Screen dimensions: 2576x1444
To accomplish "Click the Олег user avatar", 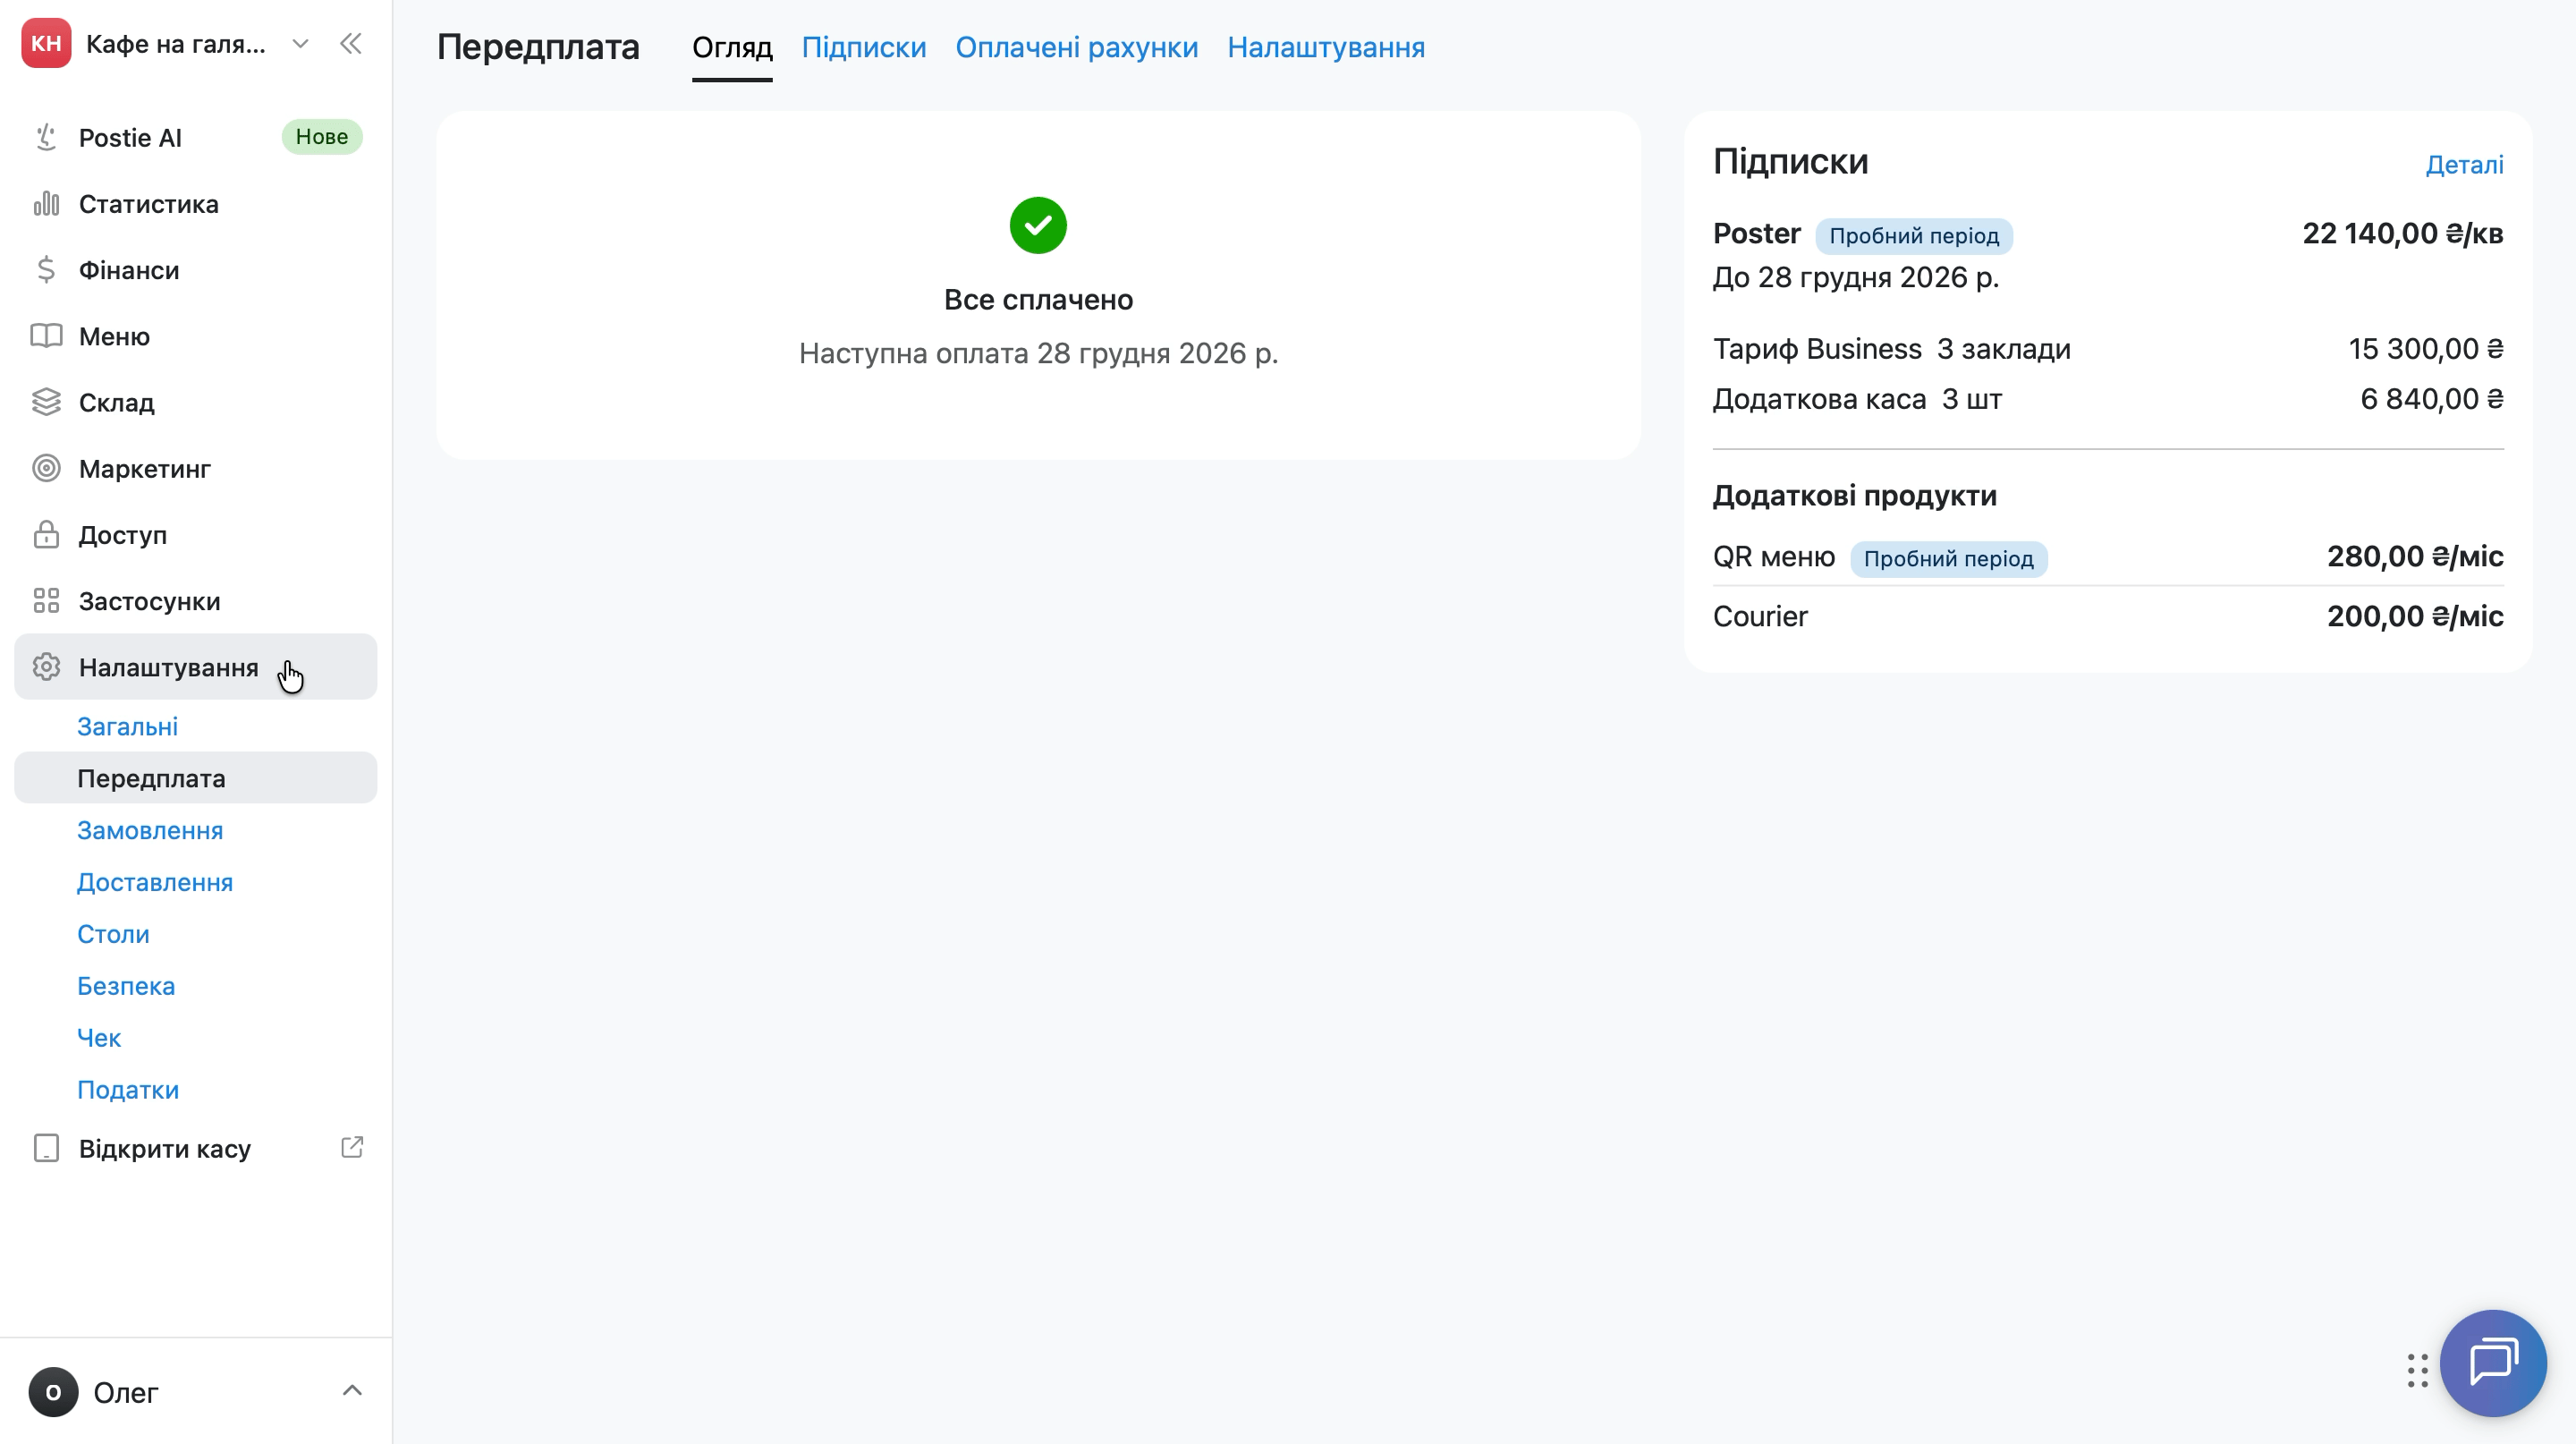I will point(53,1392).
